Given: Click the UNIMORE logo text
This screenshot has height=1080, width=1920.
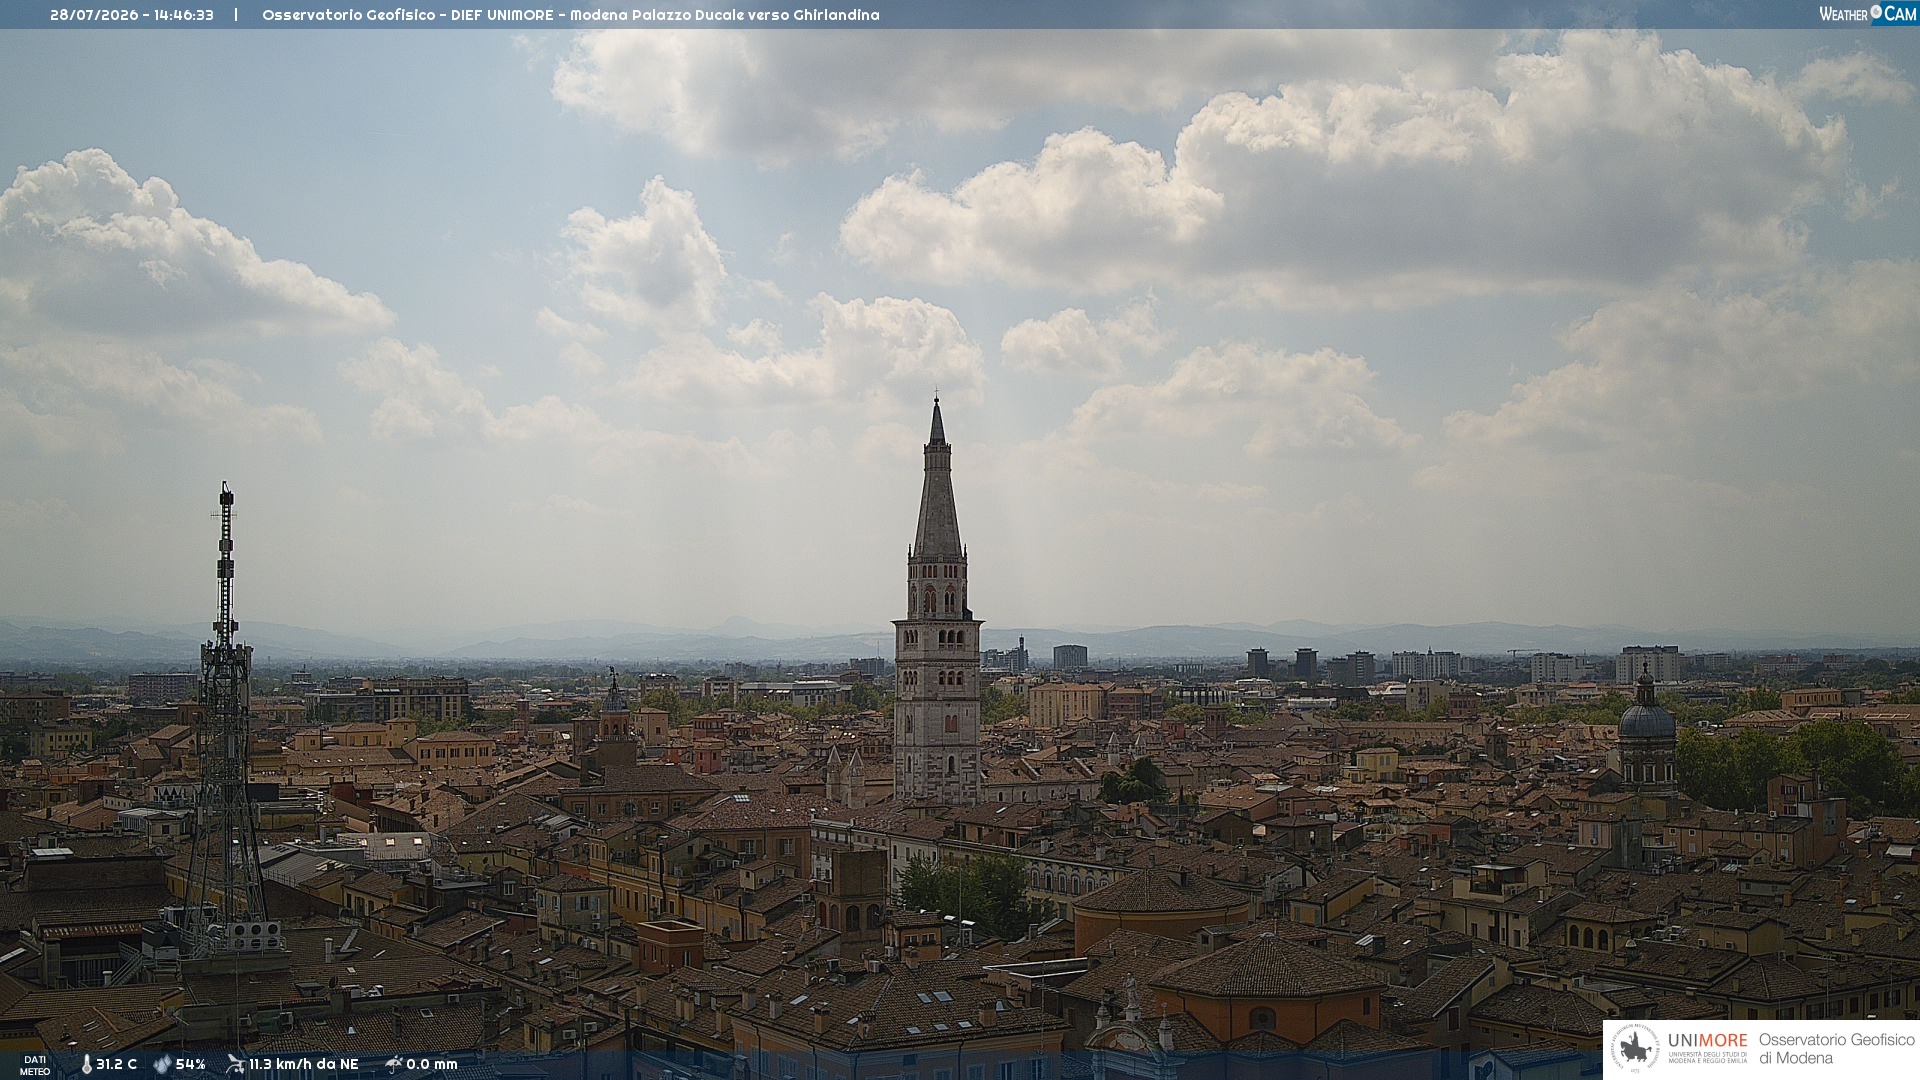Looking at the screenshot, I should (x=1707, y=1041).
